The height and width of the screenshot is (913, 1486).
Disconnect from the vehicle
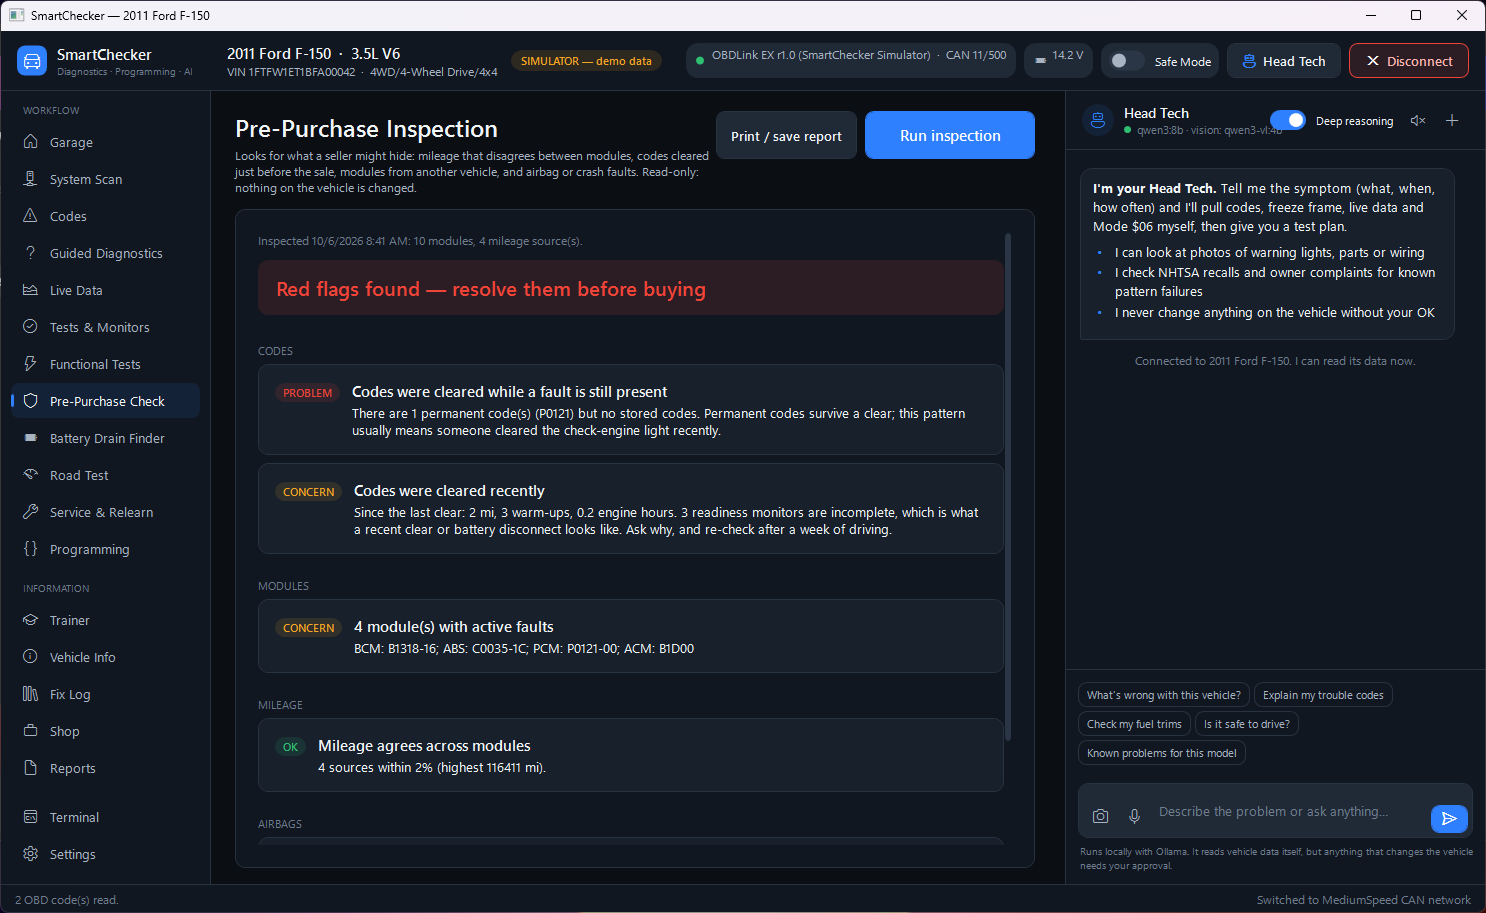pos(1409,61)
